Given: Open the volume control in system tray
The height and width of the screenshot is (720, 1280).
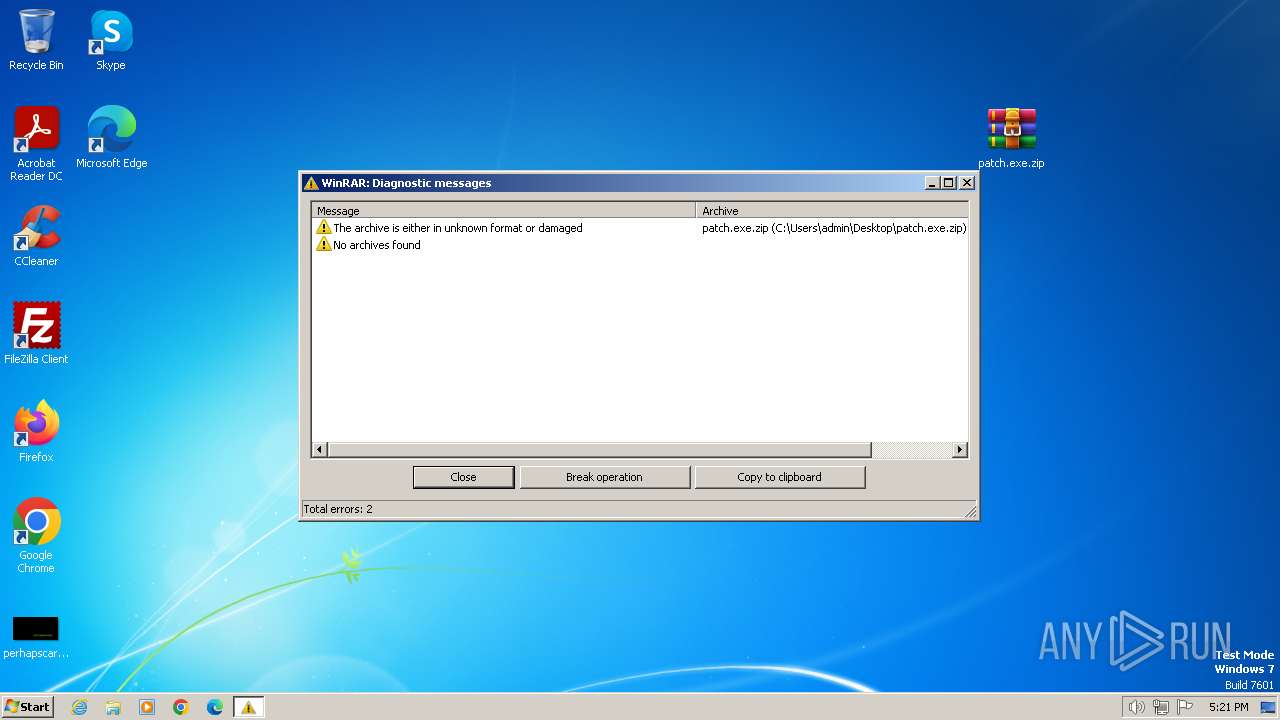Looking at the screenshot, I should [x=1136, y=707].
